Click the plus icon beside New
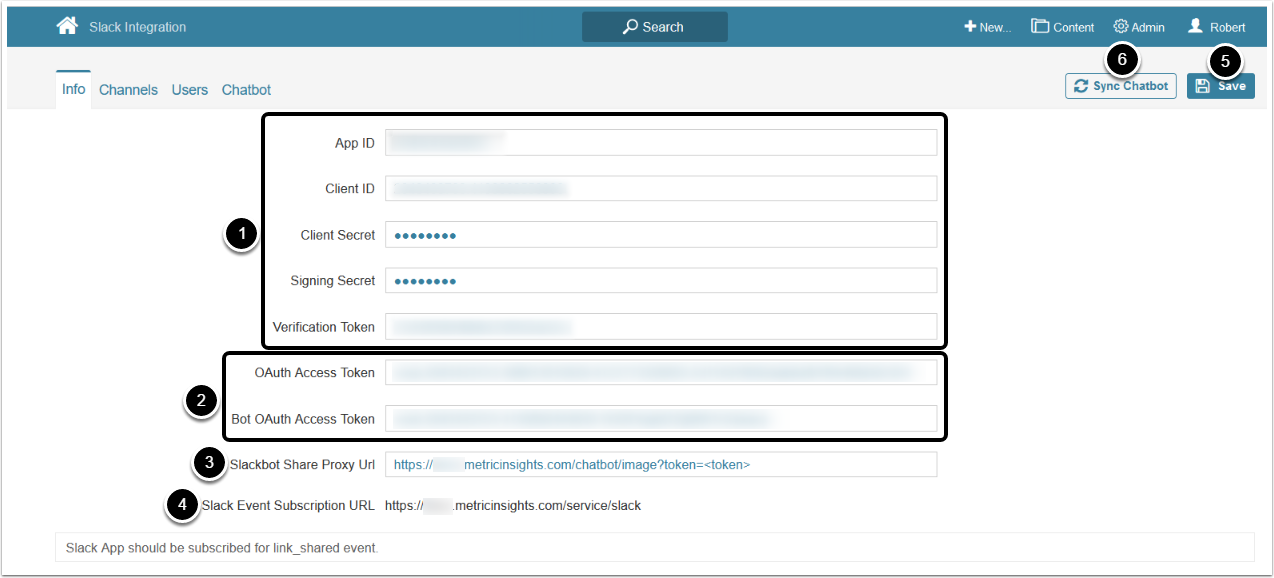The height and width of the screenshot is (578, 1274). [970, 27]
